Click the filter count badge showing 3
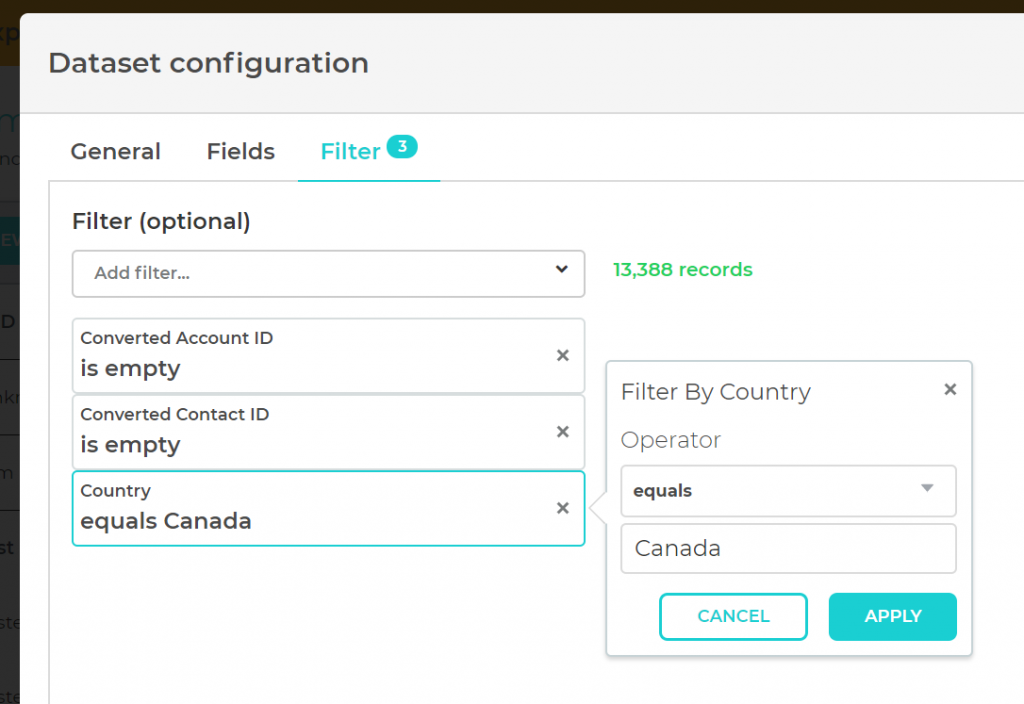 coord(401,147)
